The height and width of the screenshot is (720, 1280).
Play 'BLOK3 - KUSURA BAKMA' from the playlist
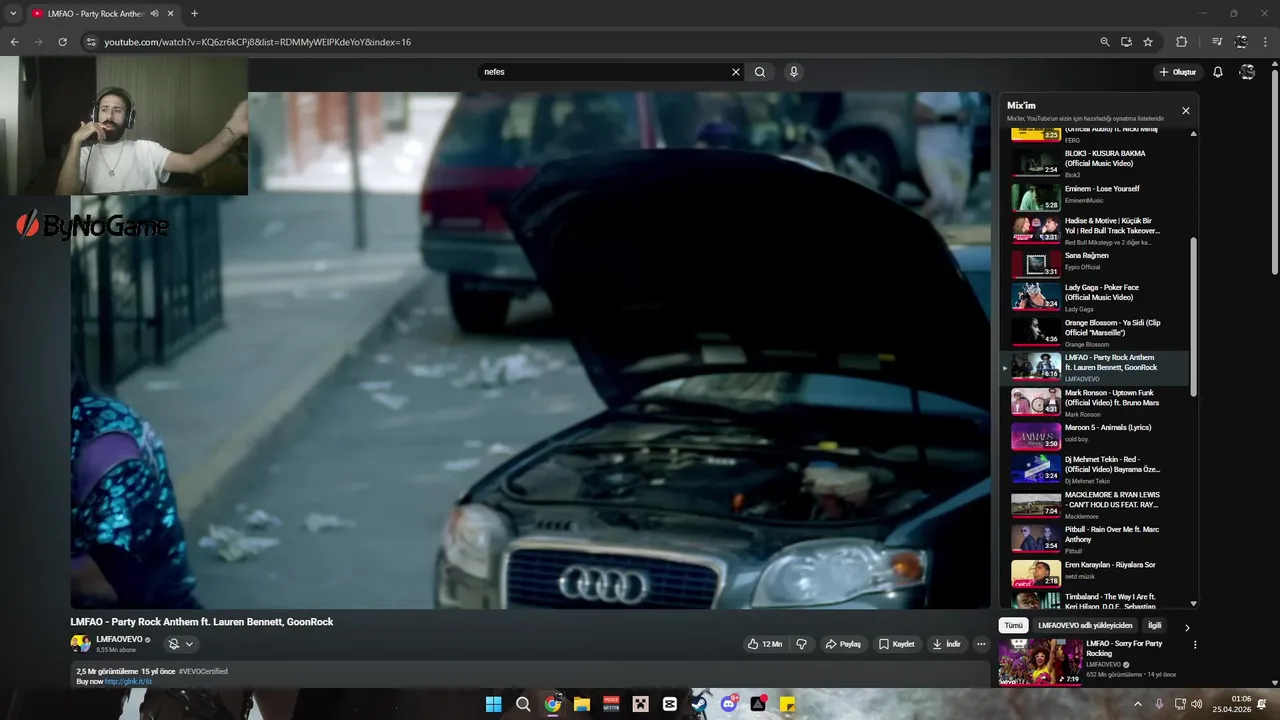pos(1095,163)
